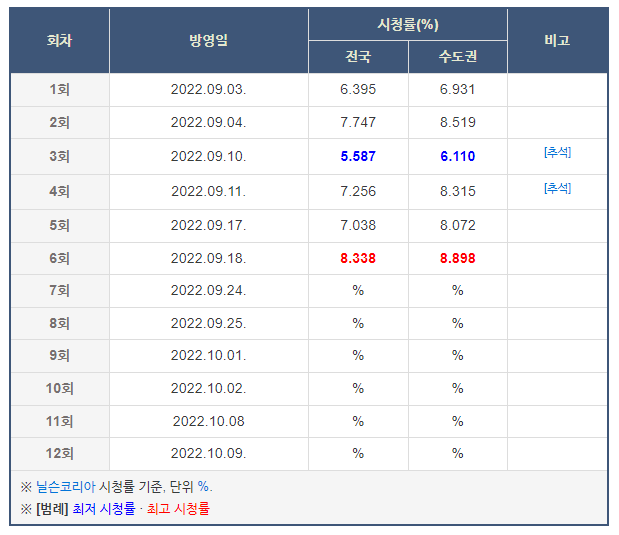Click the [범례] legend label
This screenshot has width=619, height=535.
pos(53,509)
